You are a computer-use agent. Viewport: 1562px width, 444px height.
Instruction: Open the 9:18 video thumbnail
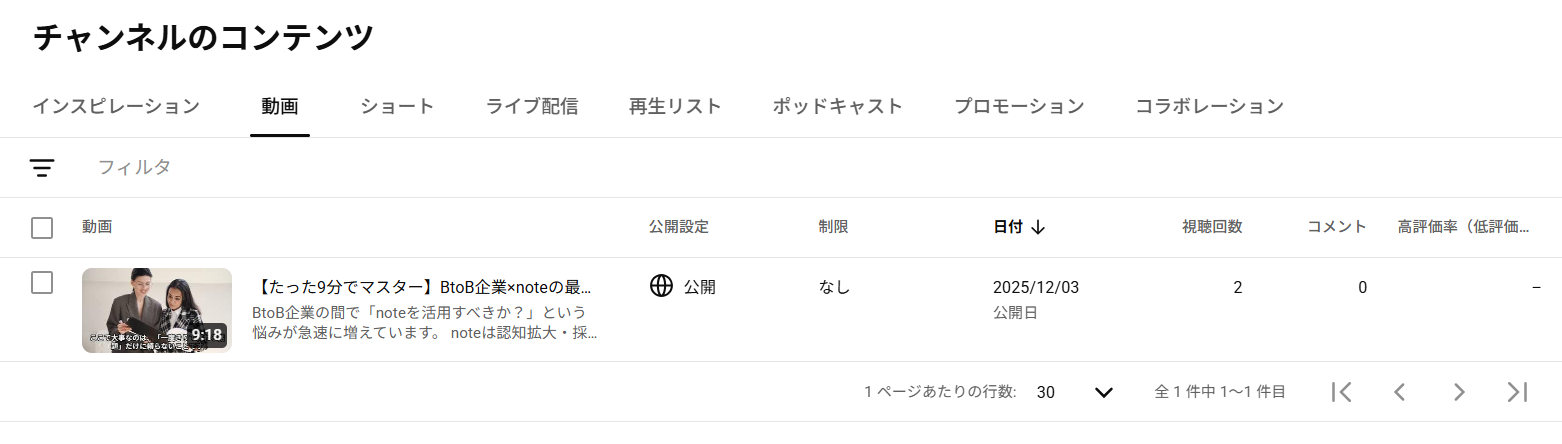[x=157, y=310]
